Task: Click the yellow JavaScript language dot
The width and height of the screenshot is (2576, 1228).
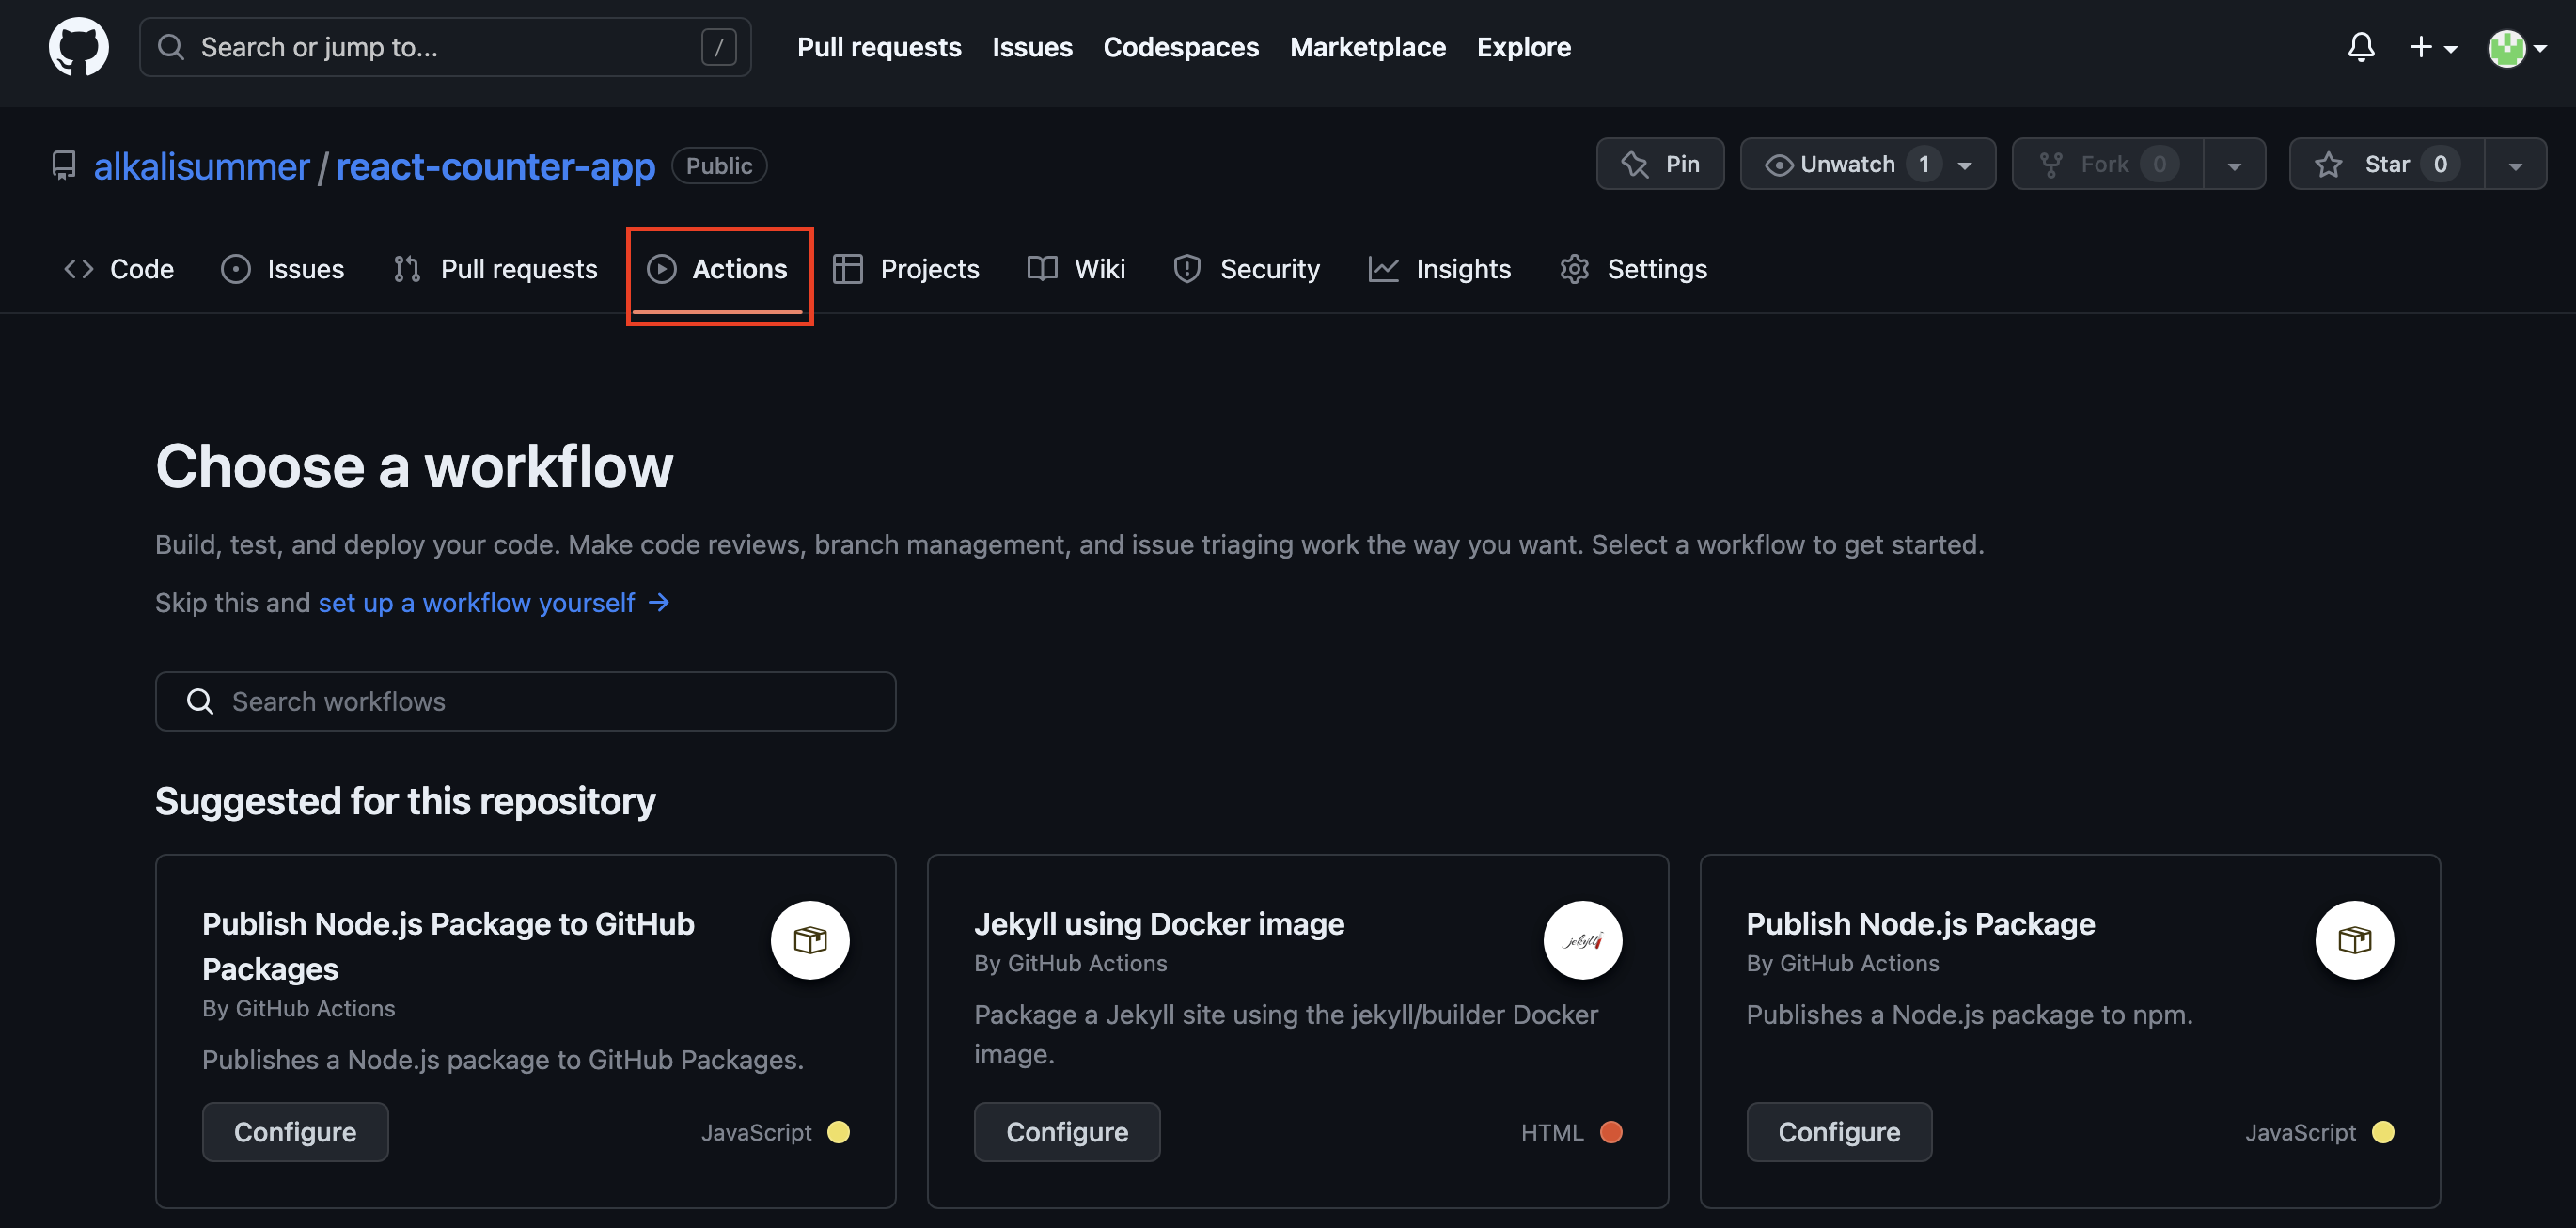Action: tap(838, 1132)
